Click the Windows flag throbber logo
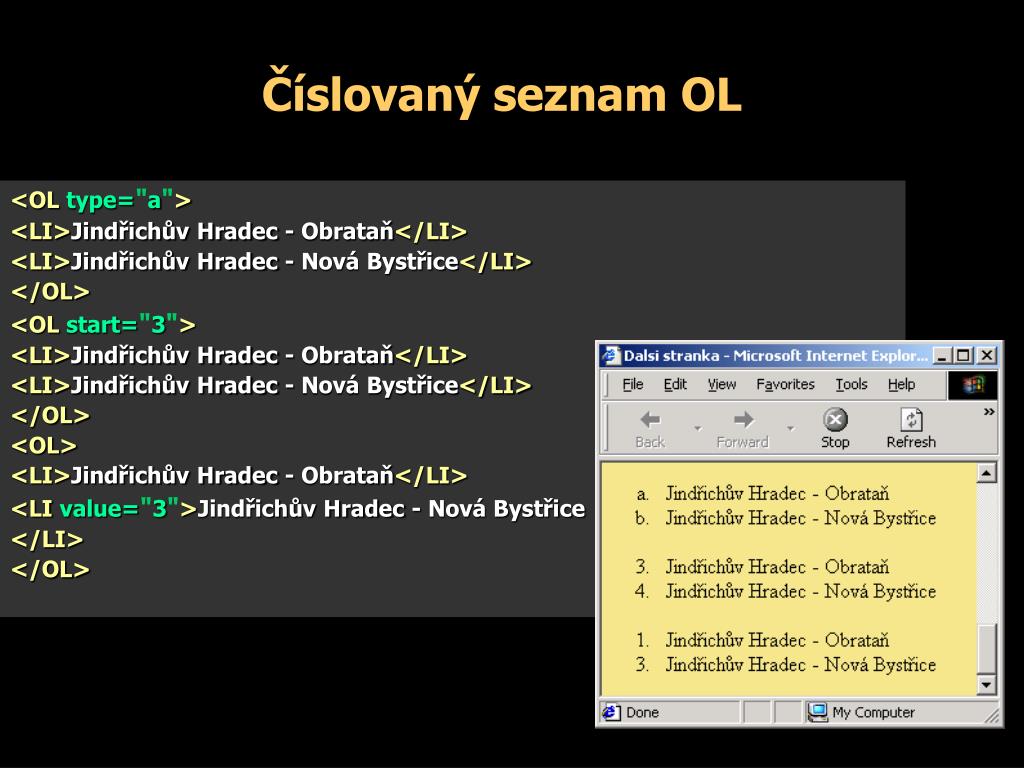The image size is (1024, 768). point(973,385)
